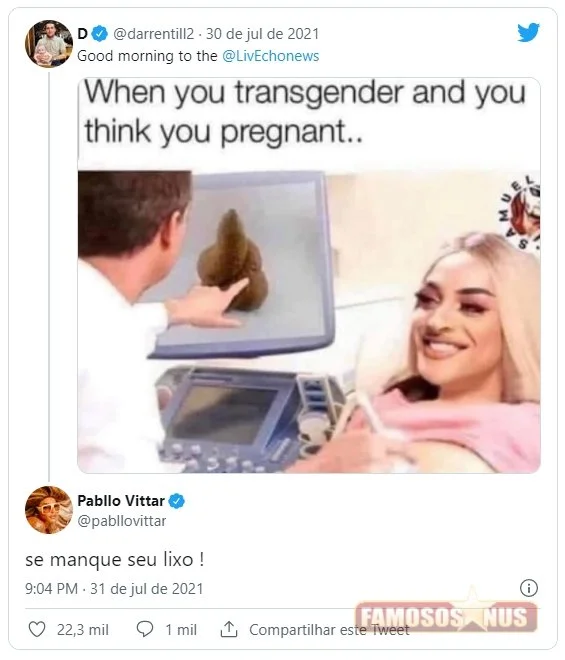Follow the @LivEchonews mention link
The width and height of the screenshot is (565, 660).
[x=271, y=56]
